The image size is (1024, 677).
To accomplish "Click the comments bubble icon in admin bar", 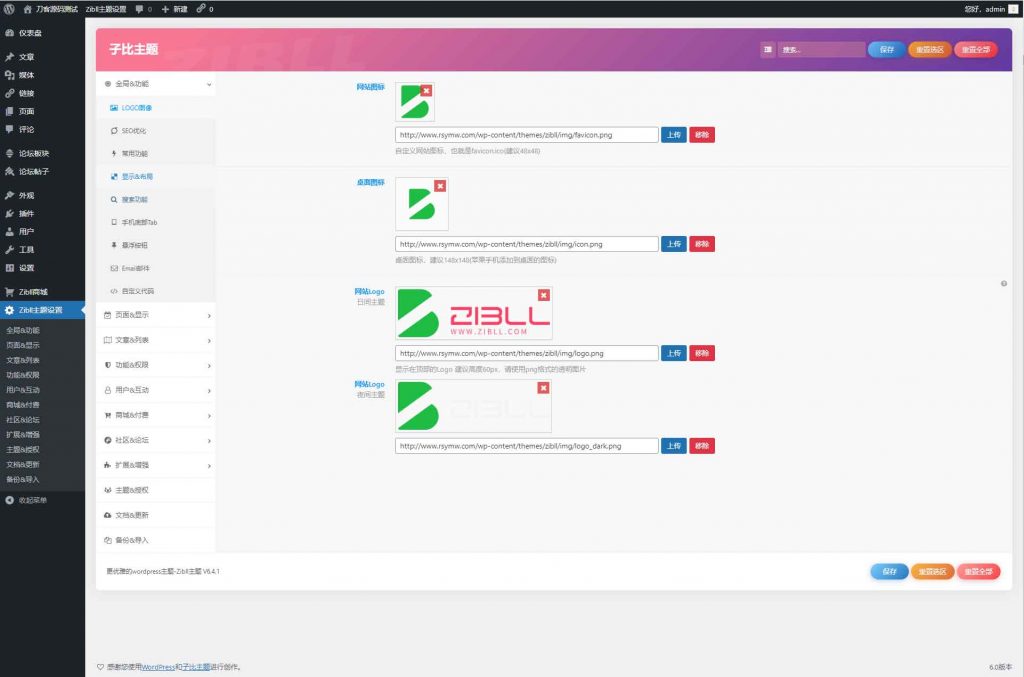I will tap(139, 8).
